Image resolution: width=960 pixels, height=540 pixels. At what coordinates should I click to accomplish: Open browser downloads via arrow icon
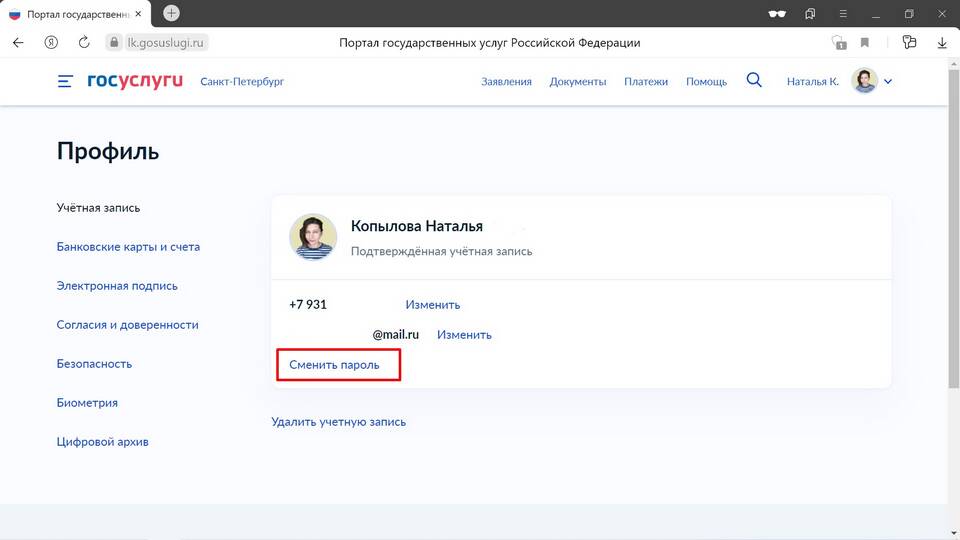pyautogui.click(x=942, y=43)
